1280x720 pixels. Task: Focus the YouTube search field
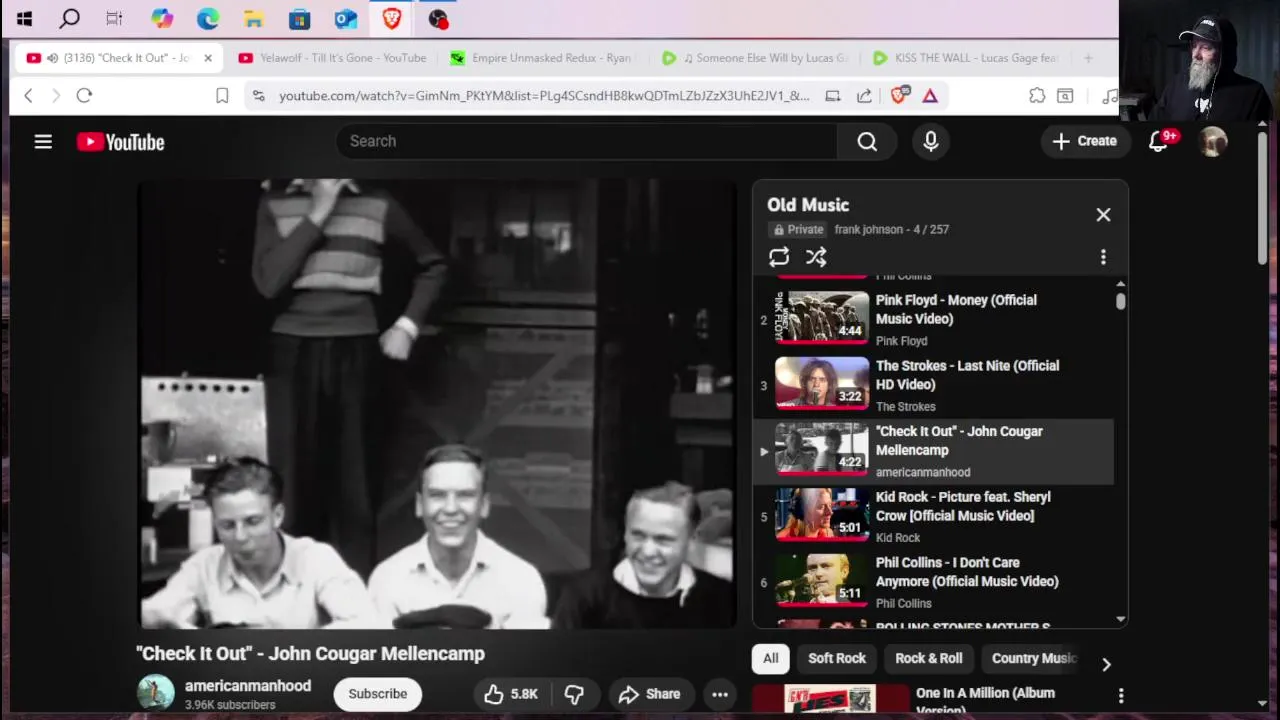point(586,142)
